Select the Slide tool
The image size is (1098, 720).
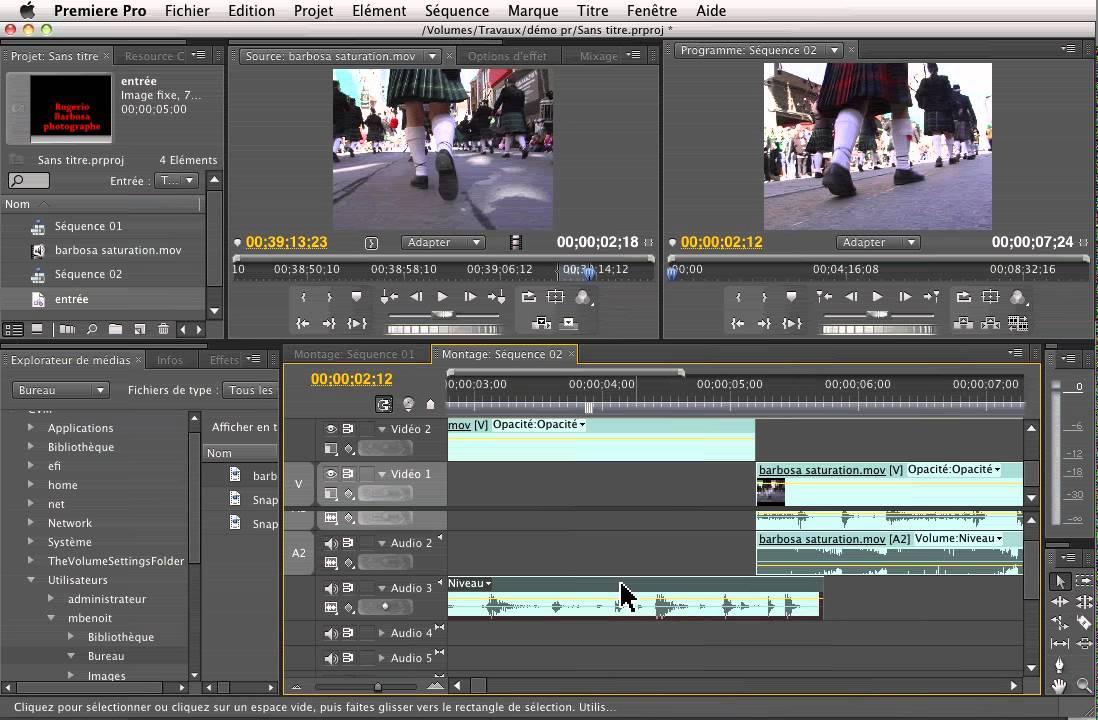1084,643
